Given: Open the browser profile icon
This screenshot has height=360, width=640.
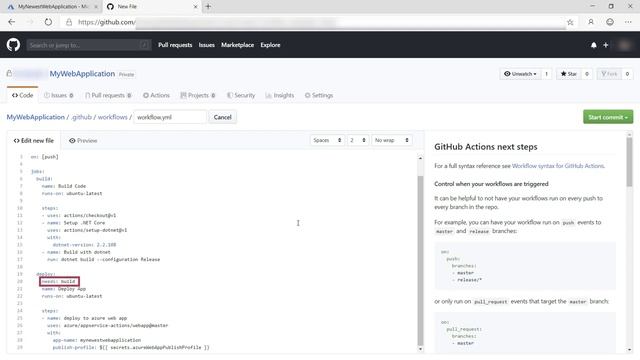Looking at the screenshot, I should pyautogui.click(x=591, y=22).
